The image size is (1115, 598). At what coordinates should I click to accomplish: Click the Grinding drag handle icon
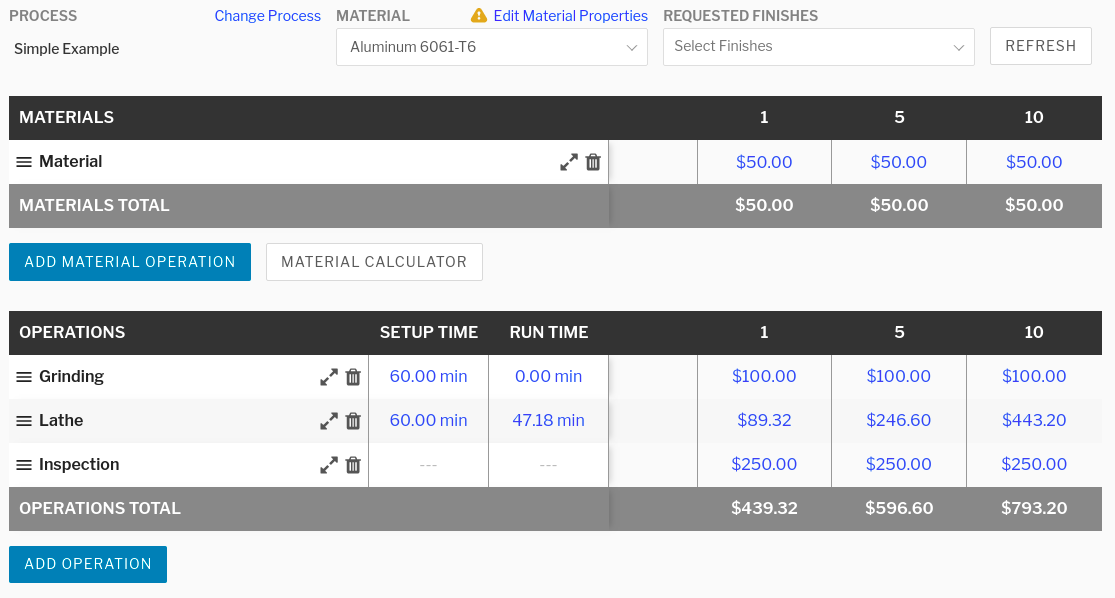[x=24, y=377]
